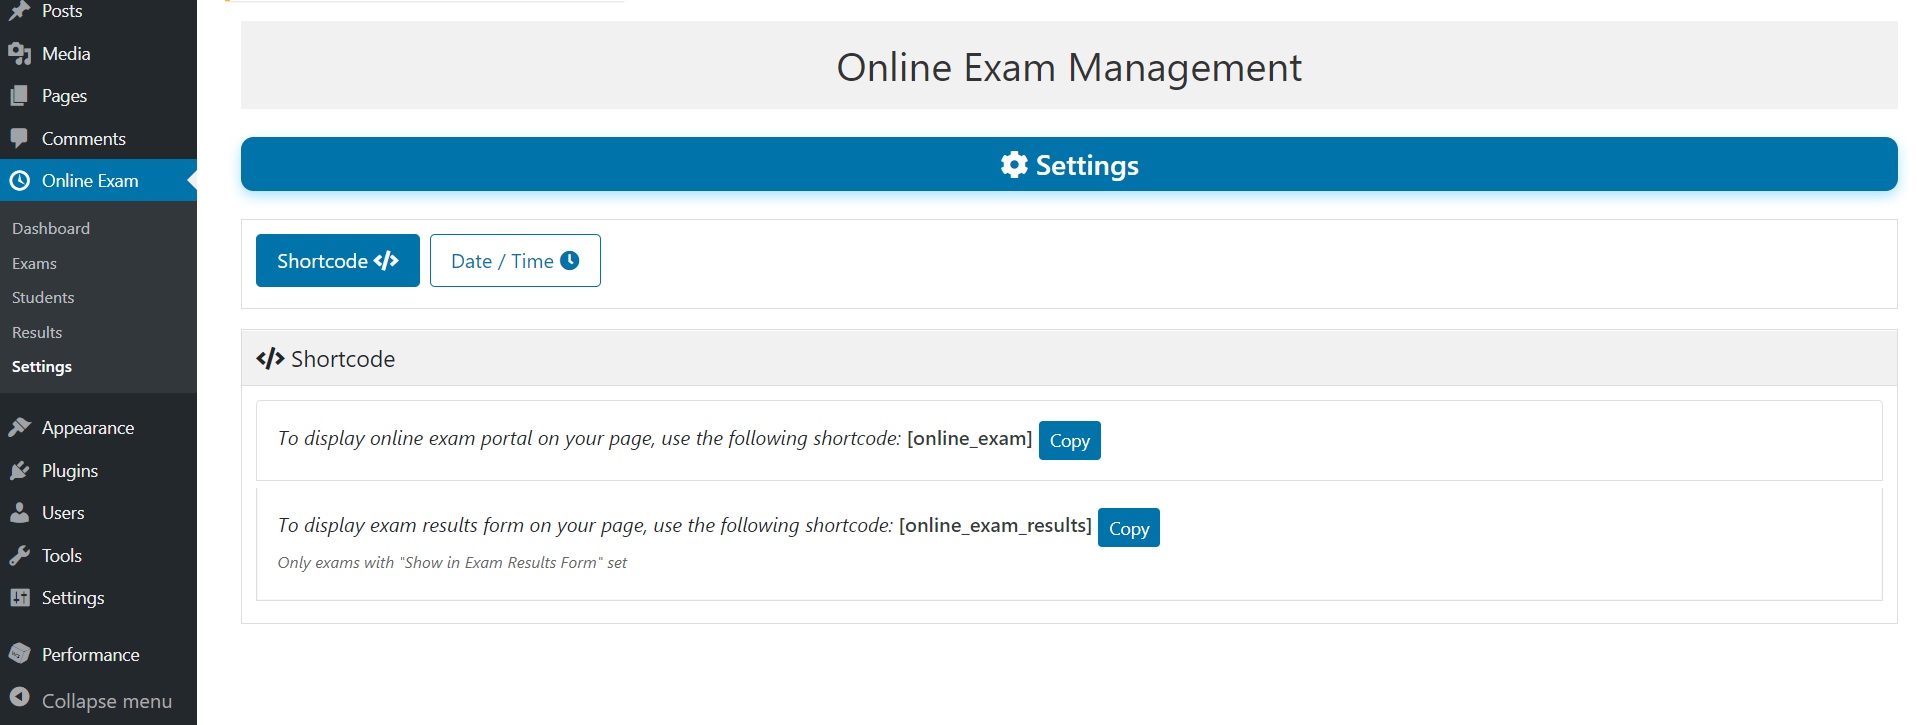The height and width of the screenshot is (725, 1917).
Task: Open the Students submenu item
Action: tap(43, 298)
